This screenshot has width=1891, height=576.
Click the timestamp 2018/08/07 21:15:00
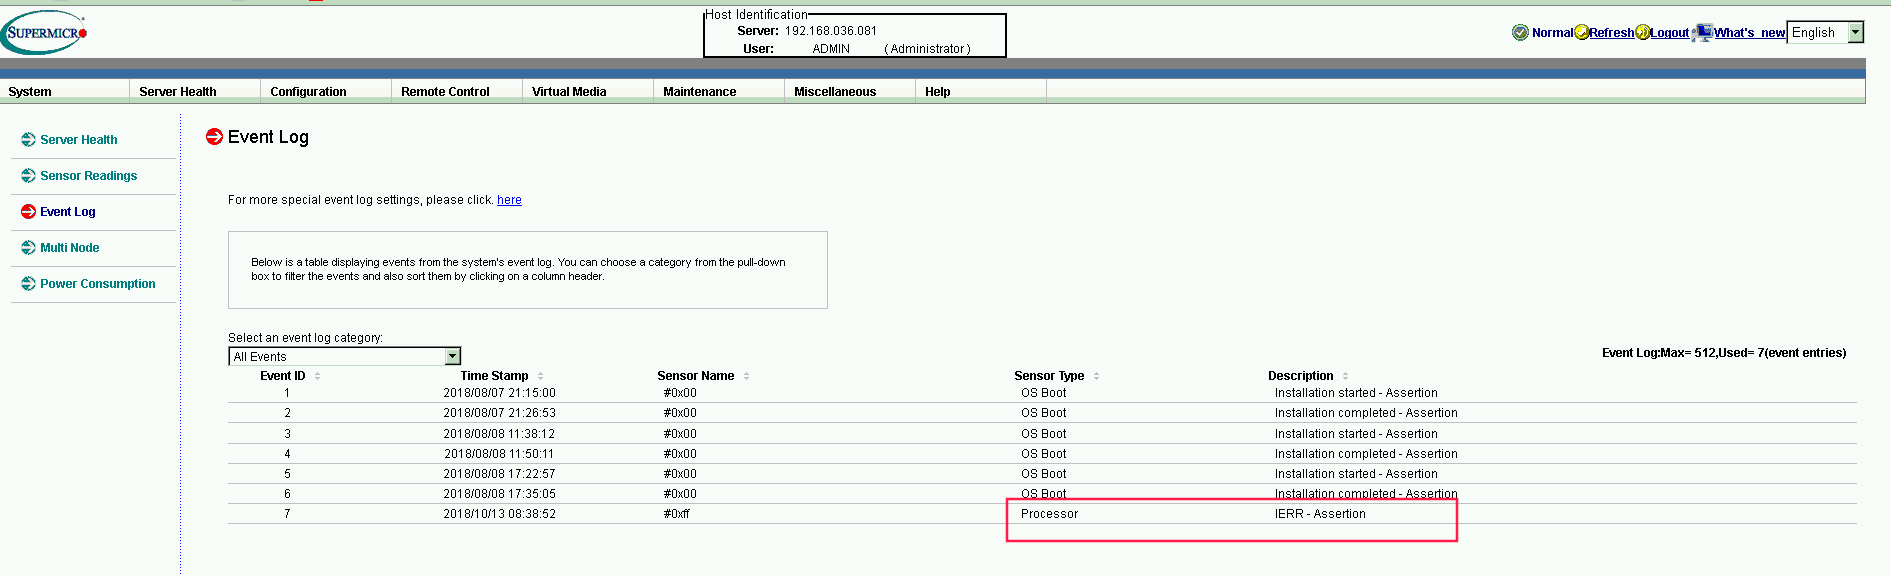pos(500,393)
